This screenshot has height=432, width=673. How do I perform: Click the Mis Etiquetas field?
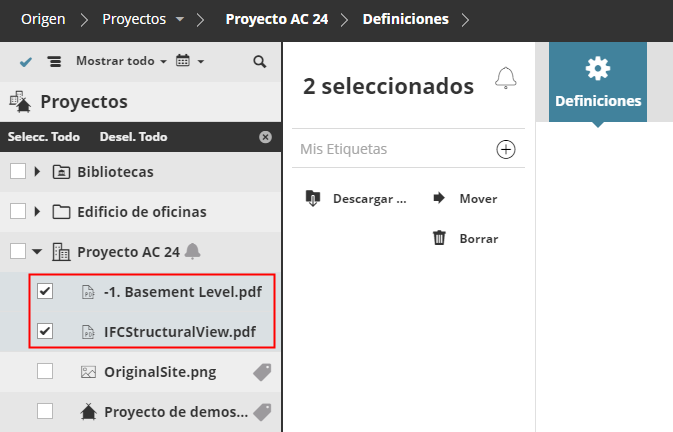tap(390, 149)
